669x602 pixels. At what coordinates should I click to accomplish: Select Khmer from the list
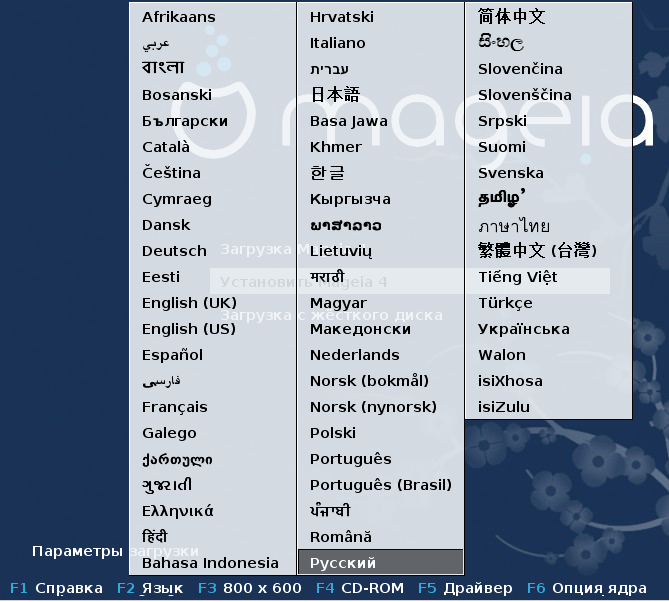click(336, 147)
